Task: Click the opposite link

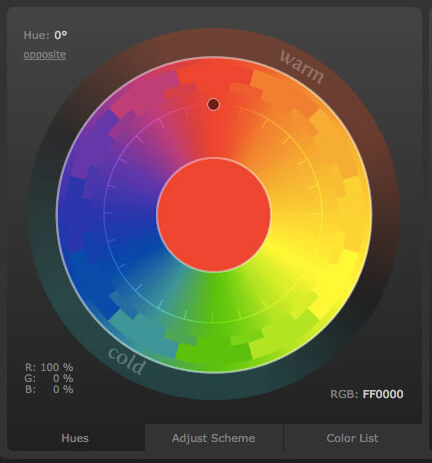Action: tap(45, 54)
